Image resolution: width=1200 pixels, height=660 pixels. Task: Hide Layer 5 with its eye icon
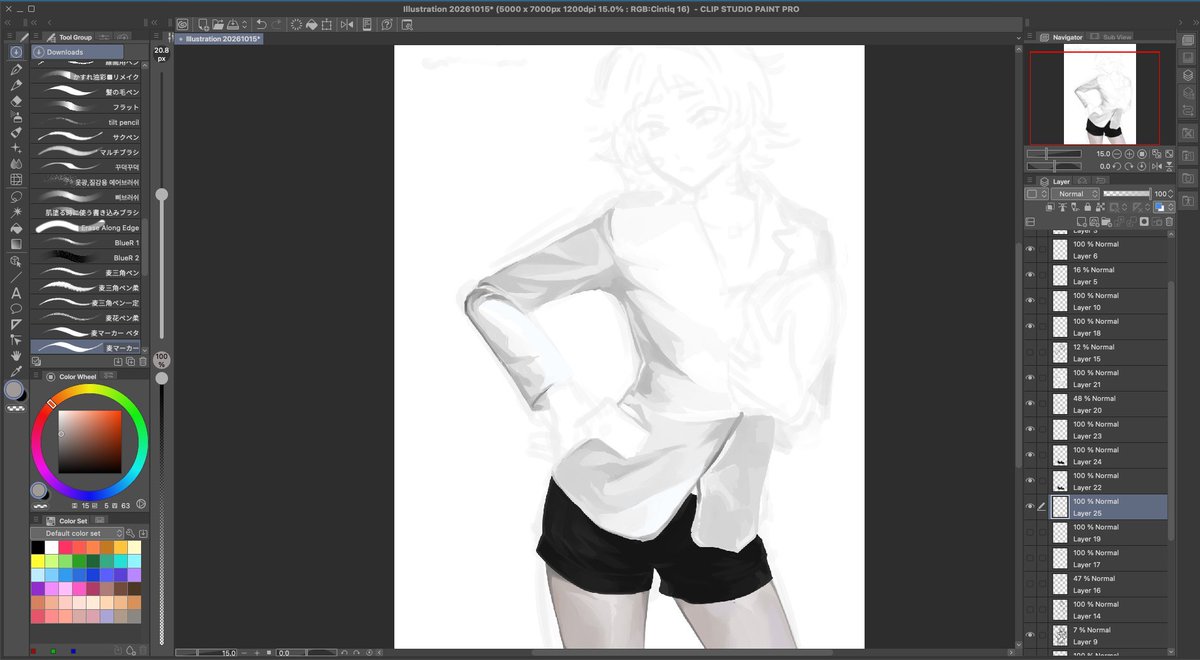click(x=1030, y=275)
